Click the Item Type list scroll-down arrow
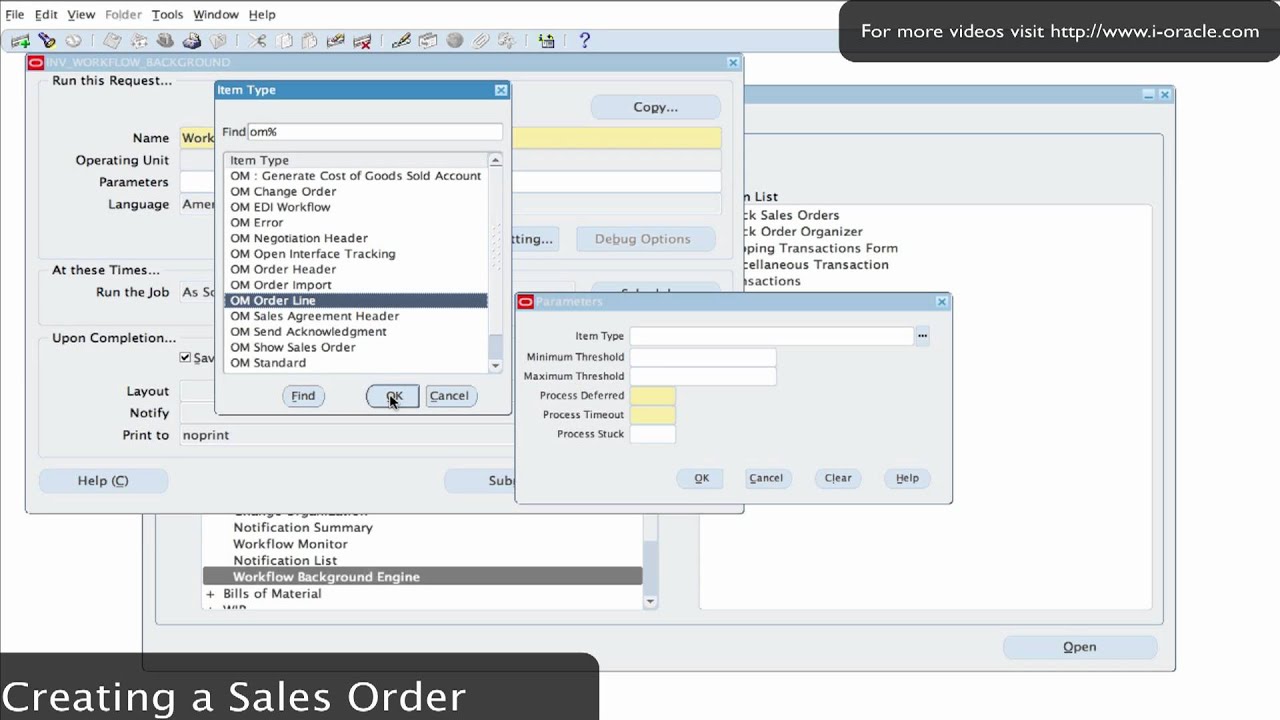The image size is (1280, 720). click(495, 366)
